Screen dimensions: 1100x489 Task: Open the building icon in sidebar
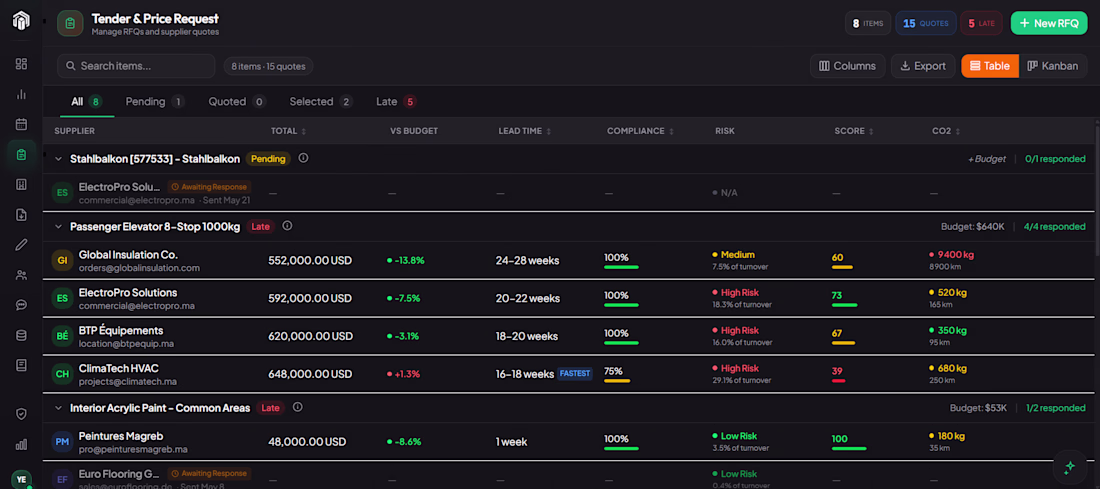click(21, 185)
